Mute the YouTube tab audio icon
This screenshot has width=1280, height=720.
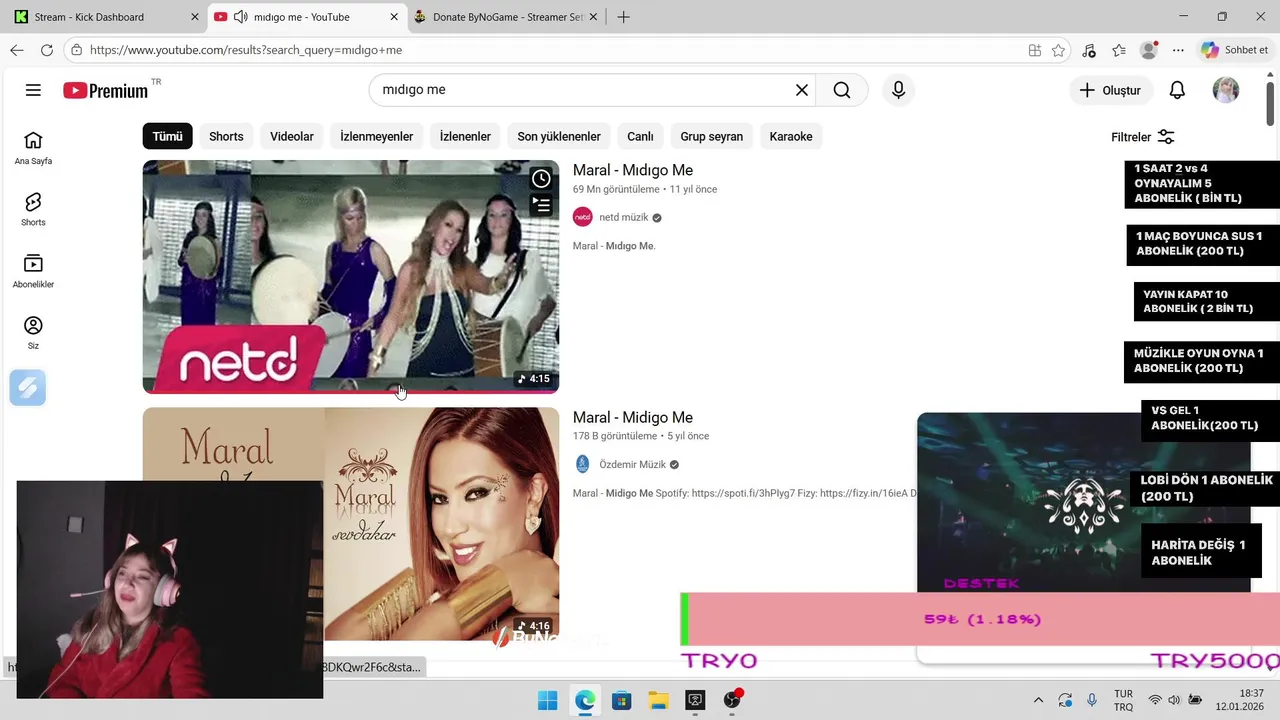pos(240,17)
